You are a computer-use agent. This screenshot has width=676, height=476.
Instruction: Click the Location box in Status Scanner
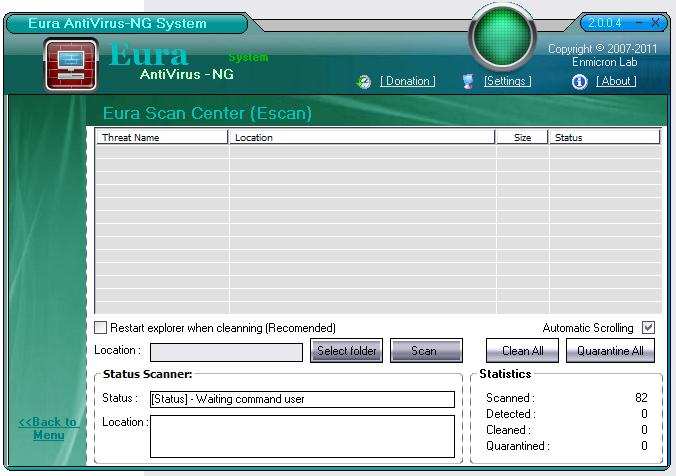pyautogui.click(x=302, y=436)
